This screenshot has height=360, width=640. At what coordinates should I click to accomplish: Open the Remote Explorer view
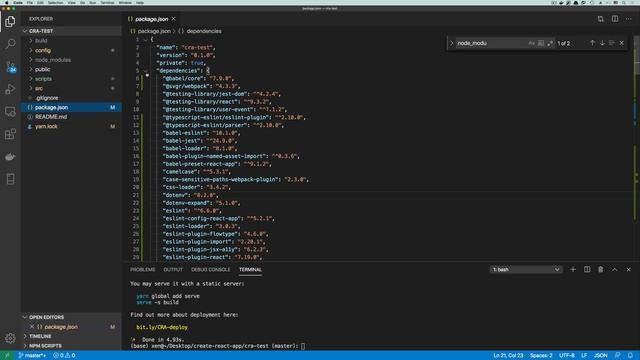pyautogui.click(x=10, y=111)
